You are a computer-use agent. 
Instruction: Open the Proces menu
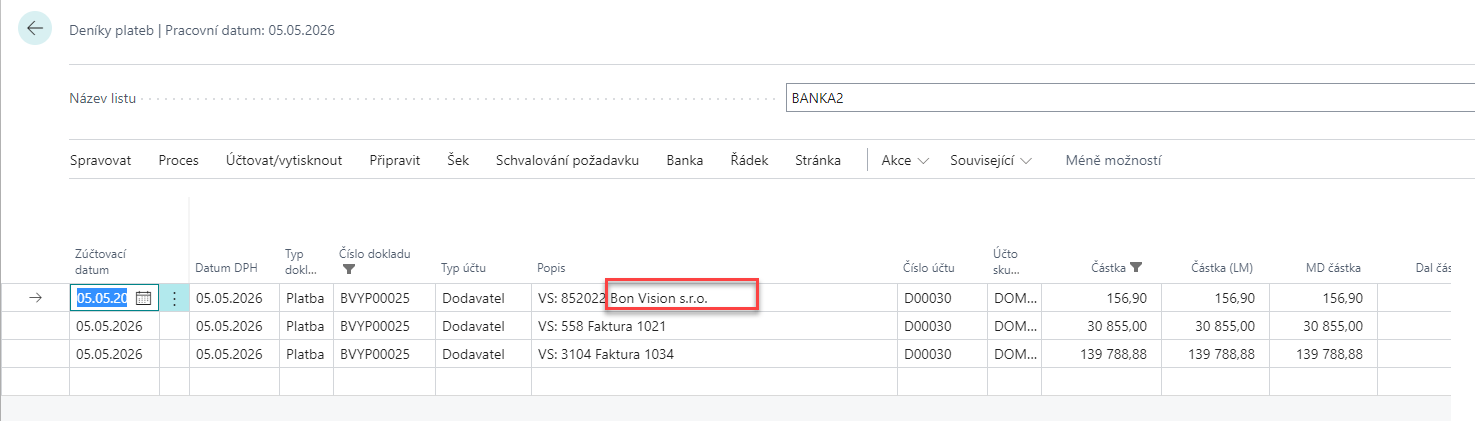point(178,160)
